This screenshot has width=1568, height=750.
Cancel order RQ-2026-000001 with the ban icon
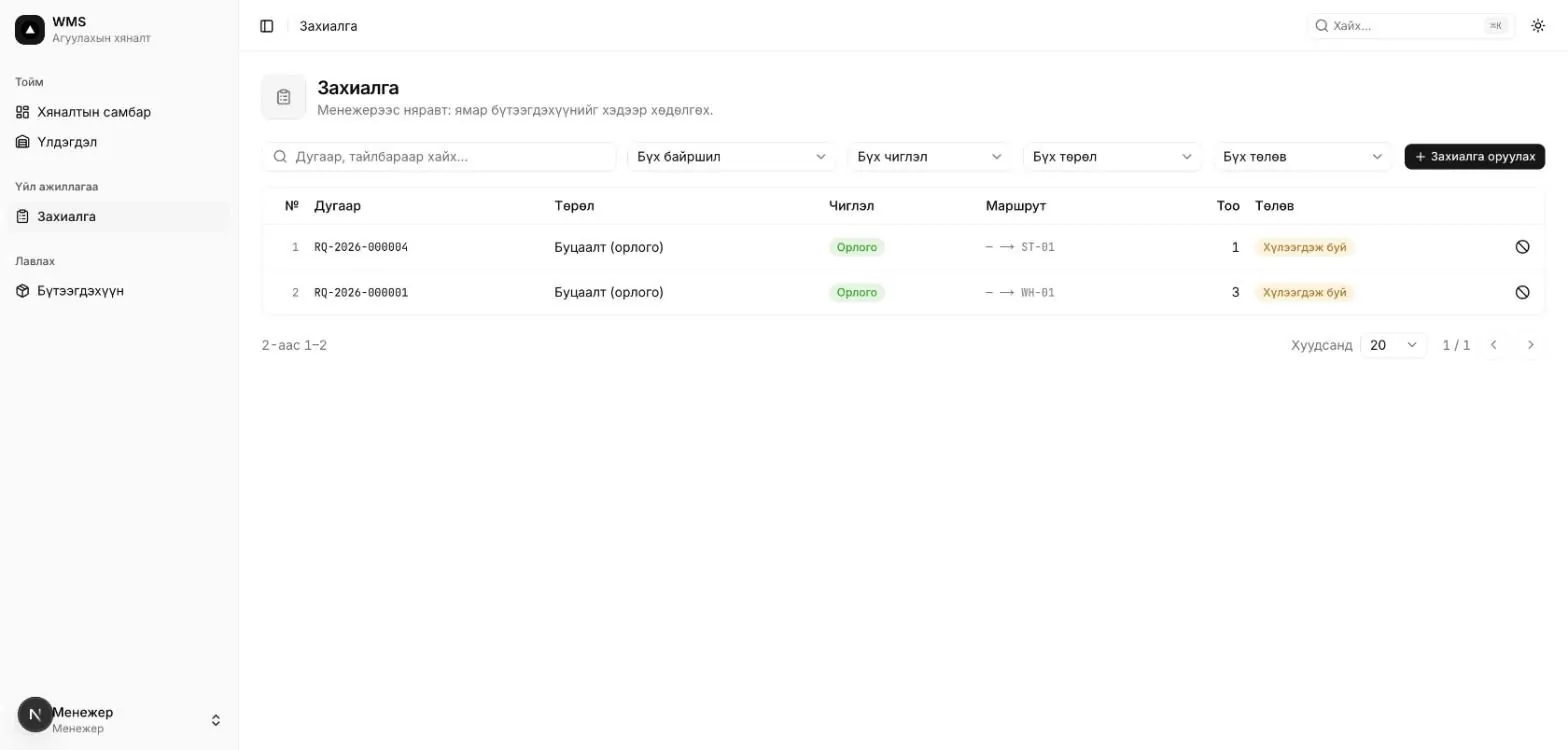click(1522, 293)
